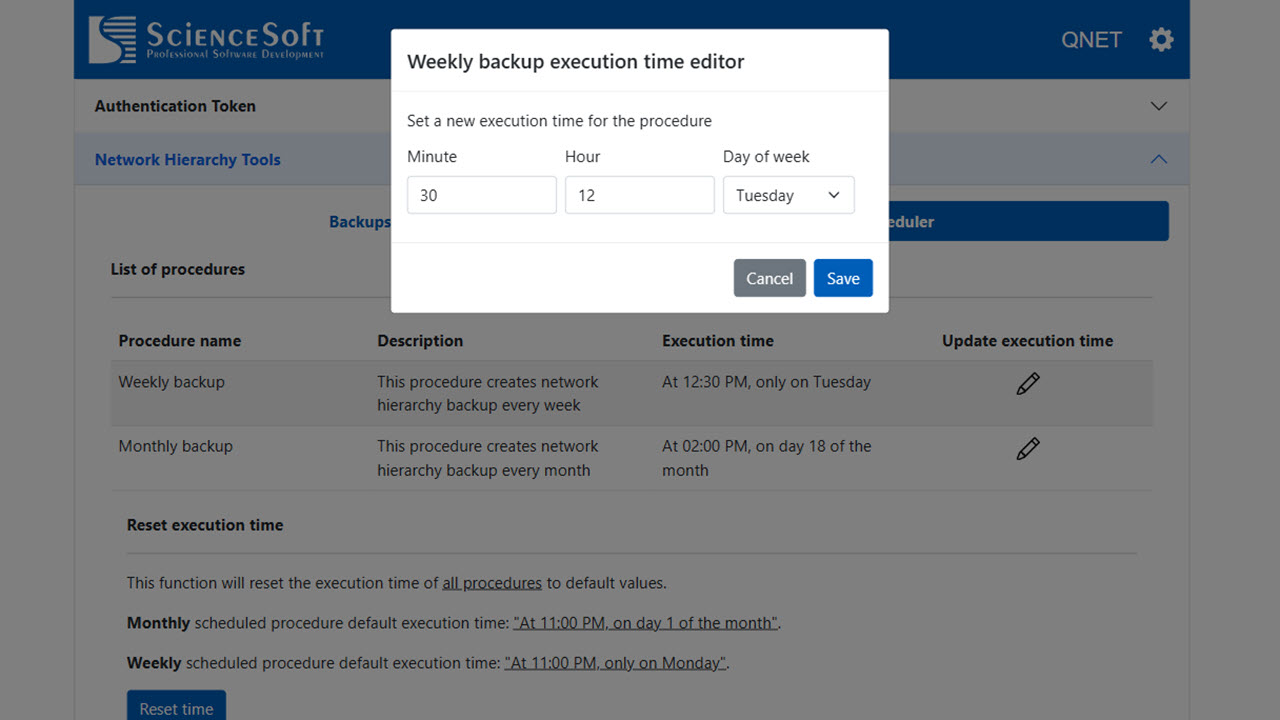
Task: Click the Procedure name column header
Action: click(180, 340)
